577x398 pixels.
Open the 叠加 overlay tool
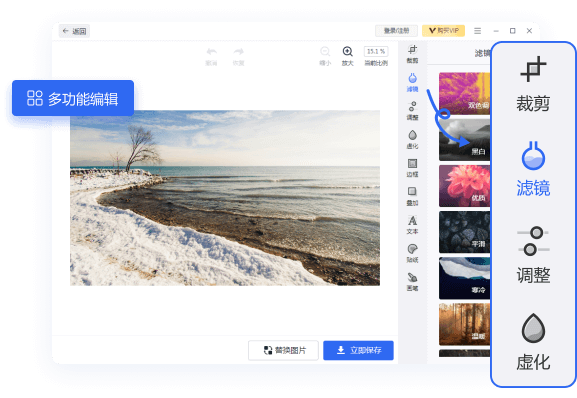pyautogui.click(x=413, y=196)
